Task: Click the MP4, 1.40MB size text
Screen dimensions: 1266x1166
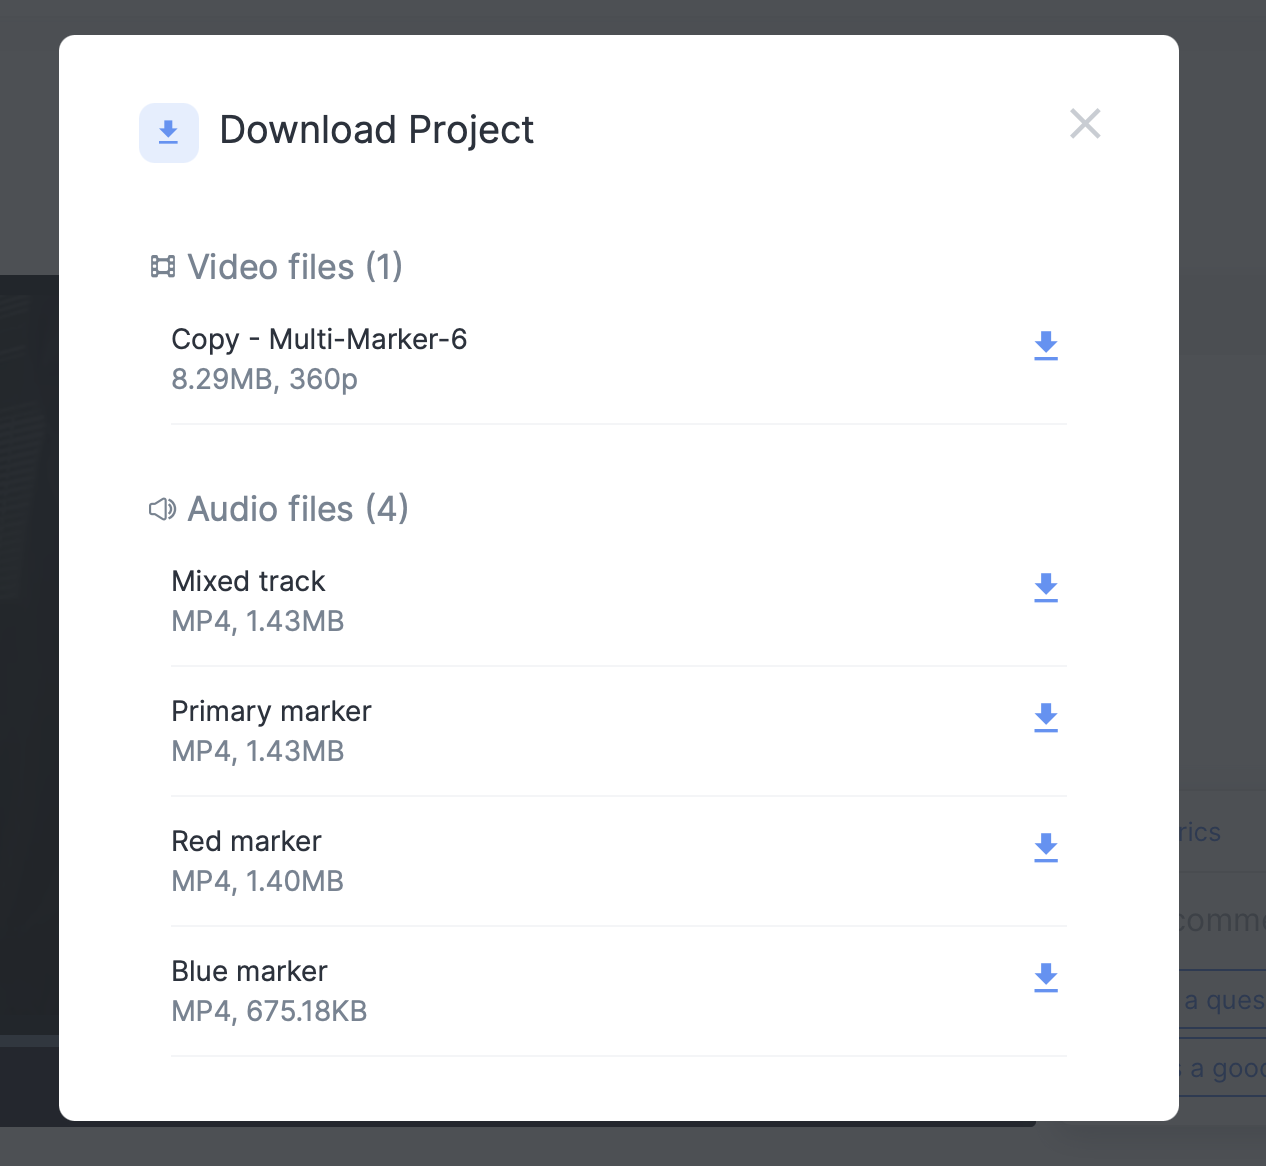Action: click(x=257, y=881)
